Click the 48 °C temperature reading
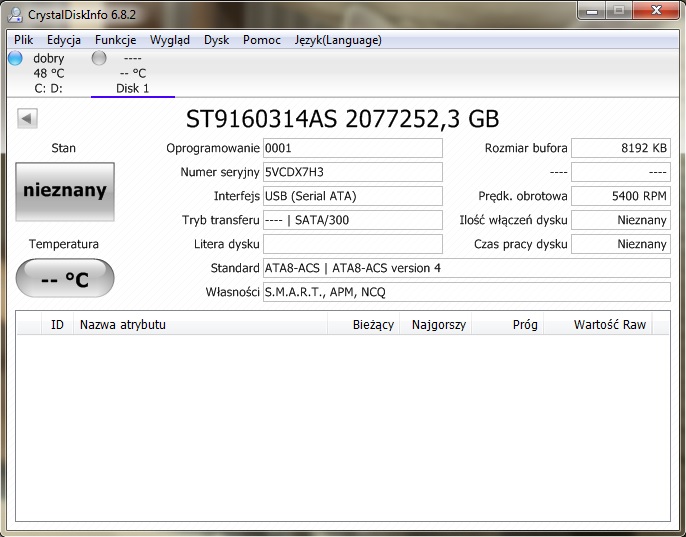The width and height of the screenshot is (686, 537). pyautogui.click(x=49, y=74)
